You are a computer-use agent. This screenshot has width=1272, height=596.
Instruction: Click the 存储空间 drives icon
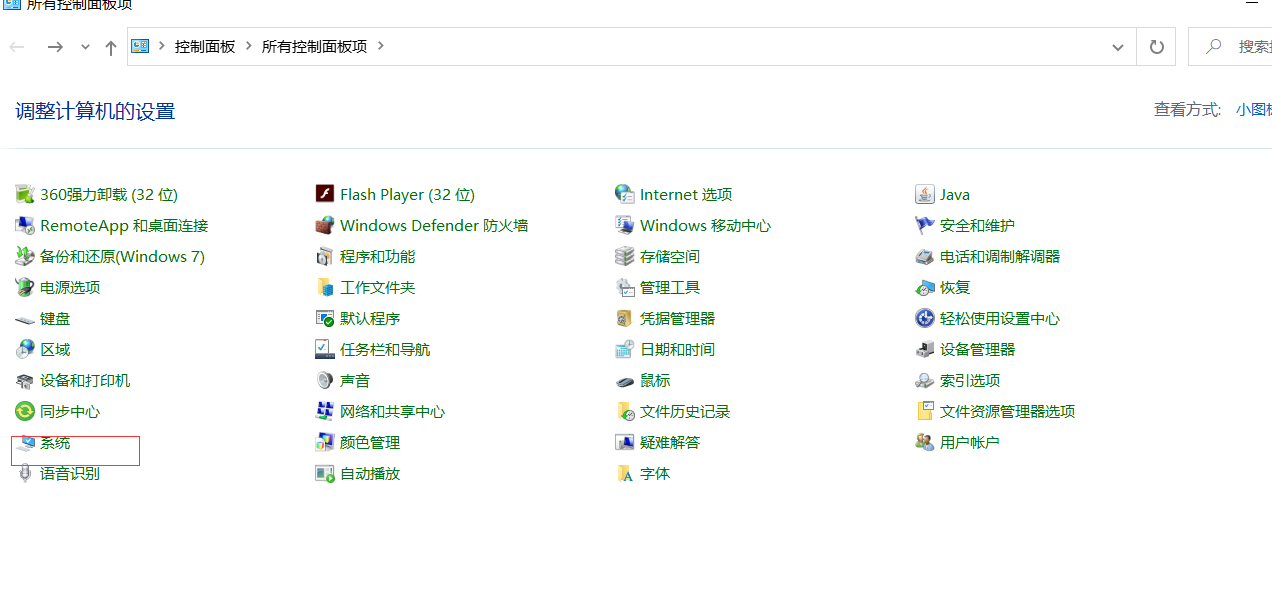[625, 256]
